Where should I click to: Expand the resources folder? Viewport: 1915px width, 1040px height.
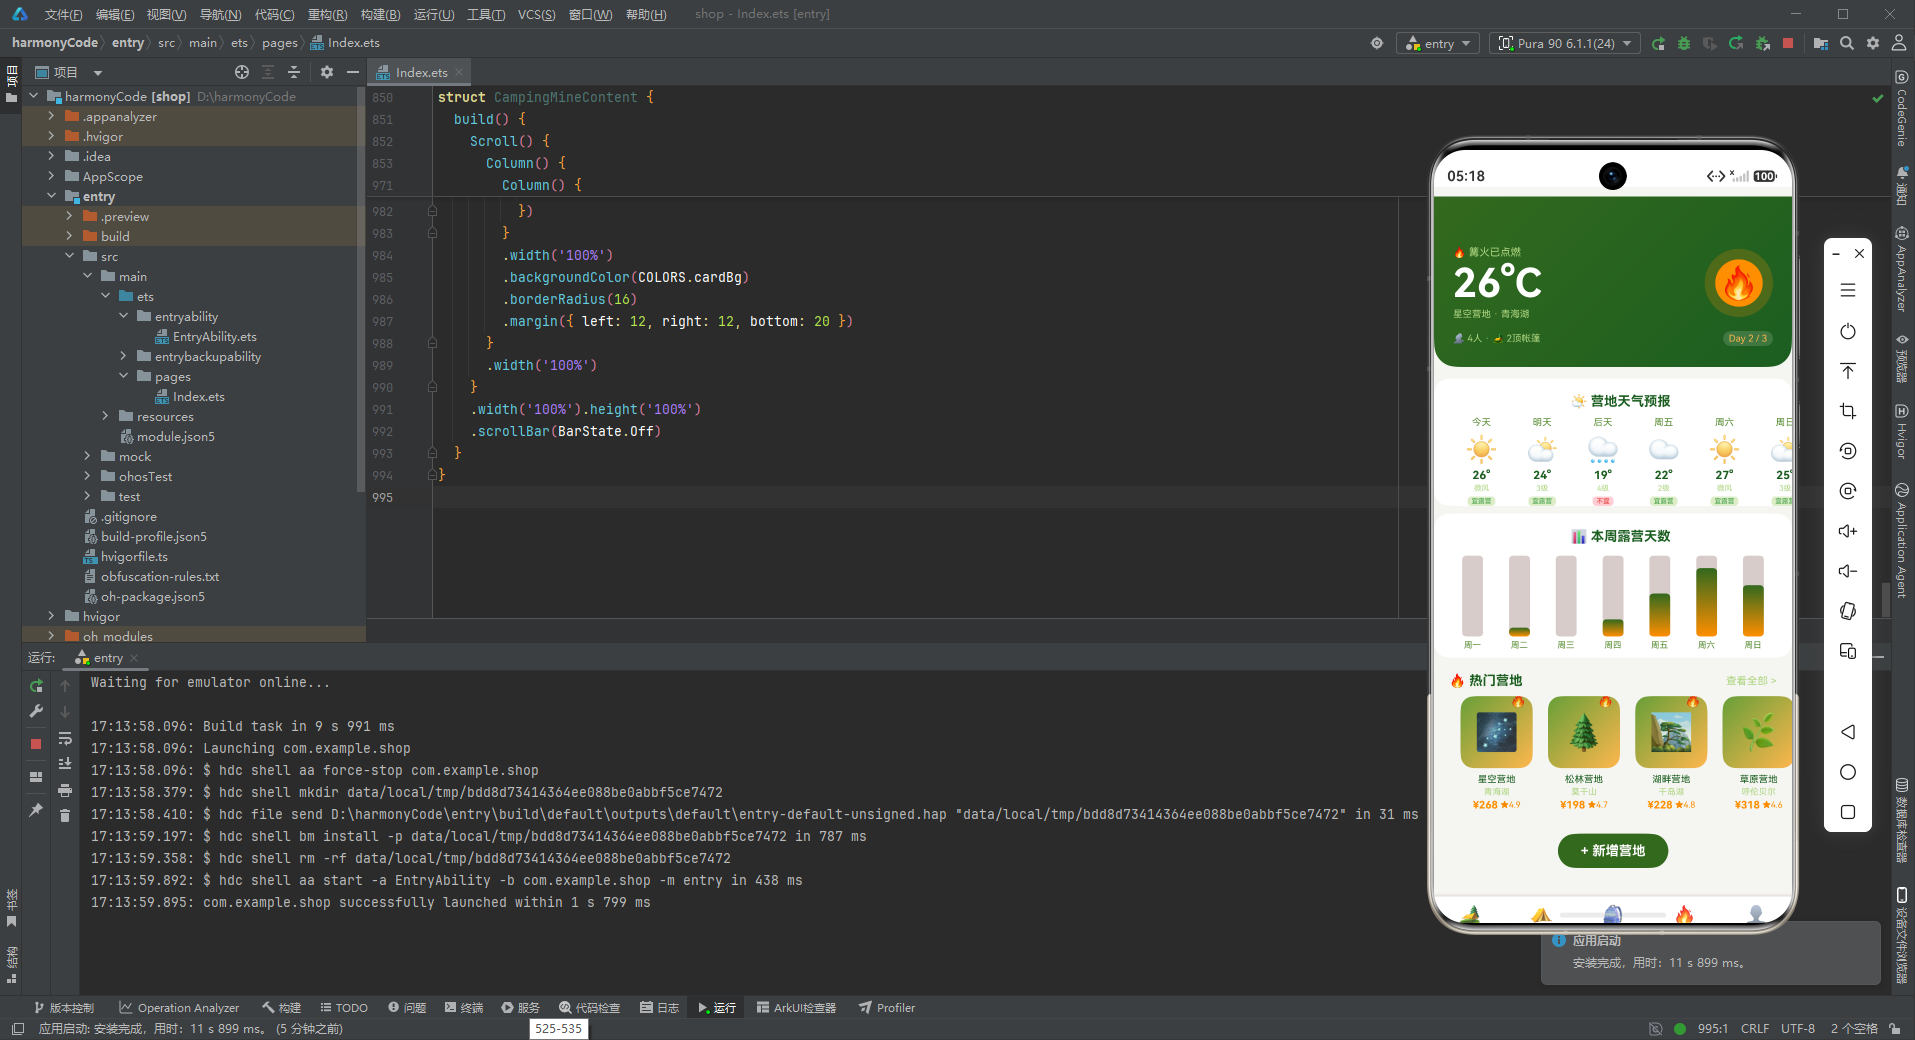pos(105,416)
